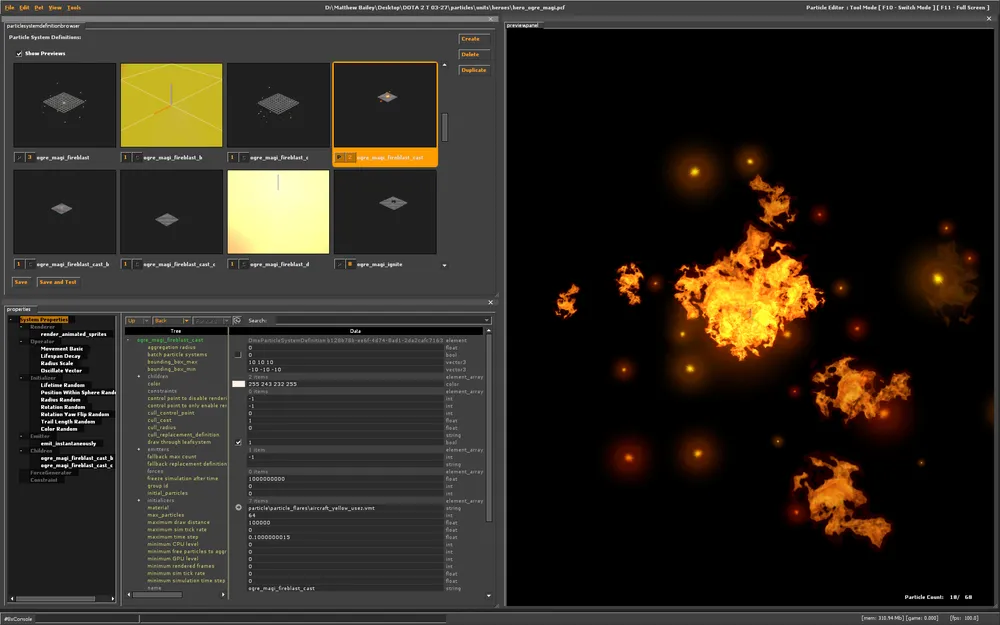Click scroll-up arrow in definitions browser
This screenshot has width=1000, height=625.
point(444,66)
